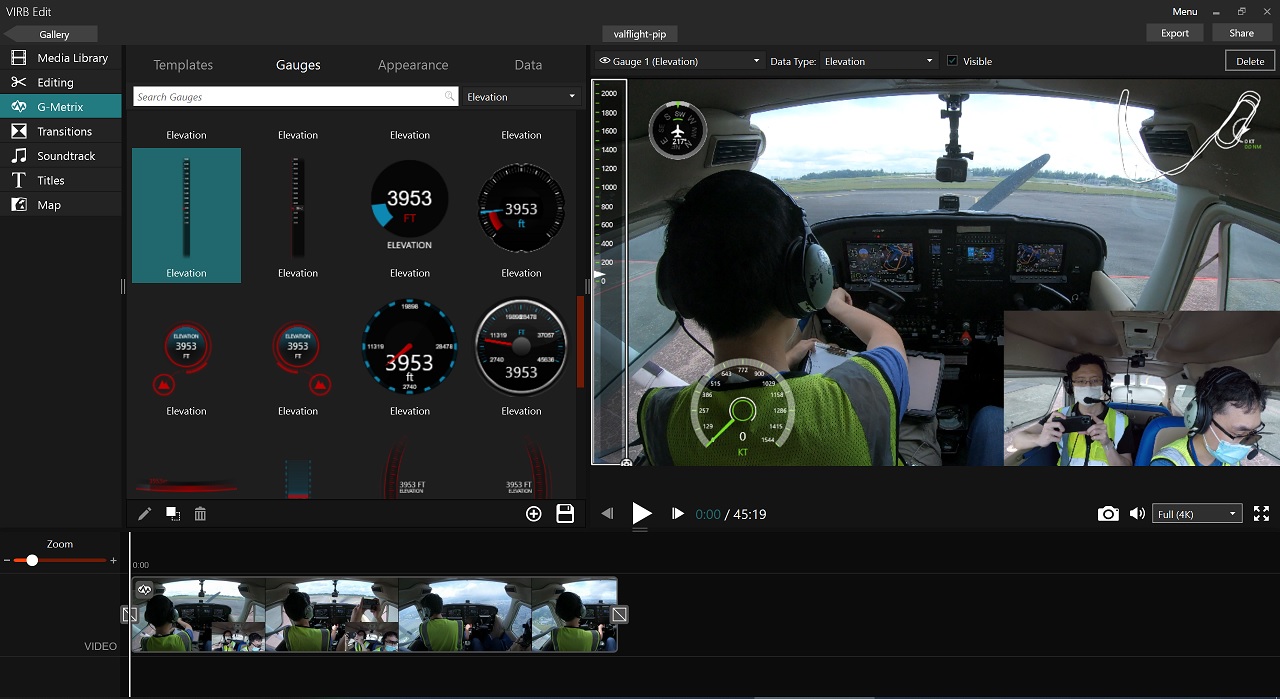Screen dimensions: 1280x699
Task: Click the timeline zoom-out minus icon
Action: tap(6, 561)
